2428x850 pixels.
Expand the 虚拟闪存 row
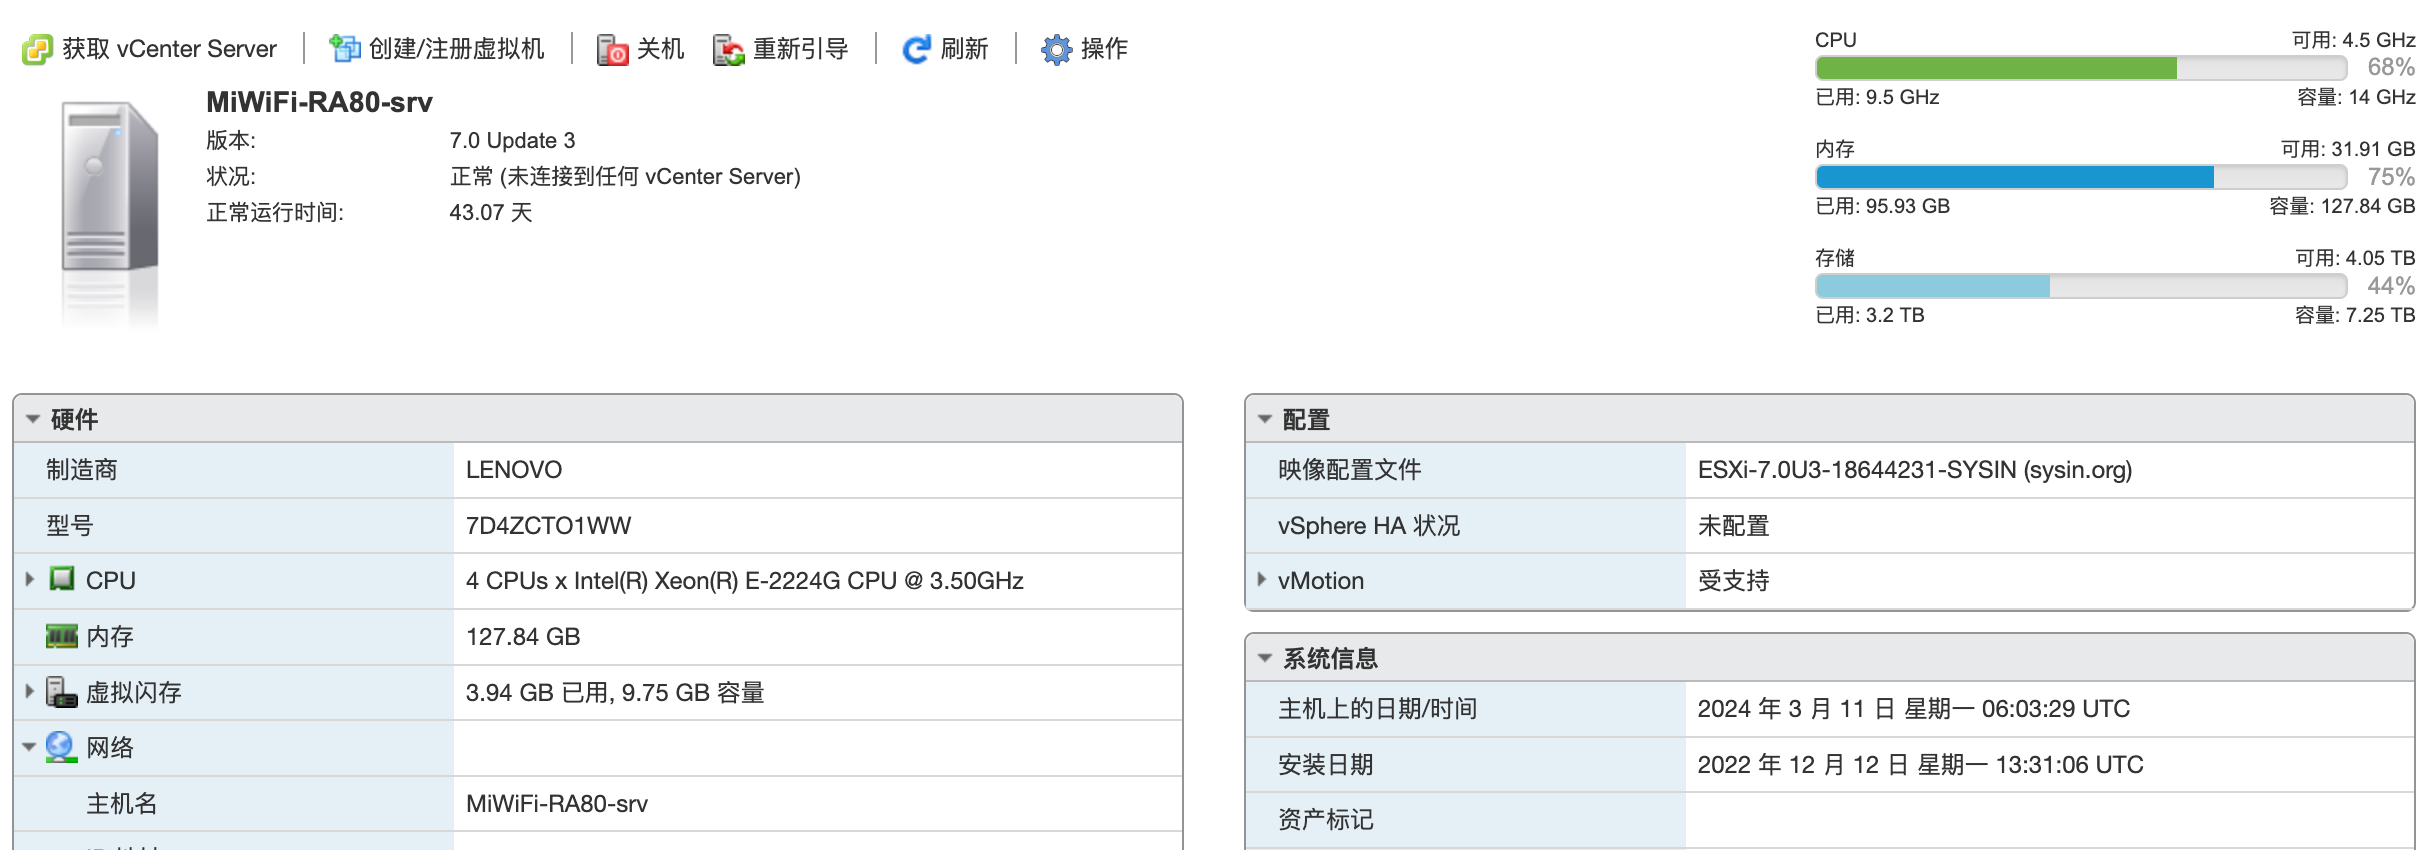point(30,691)
